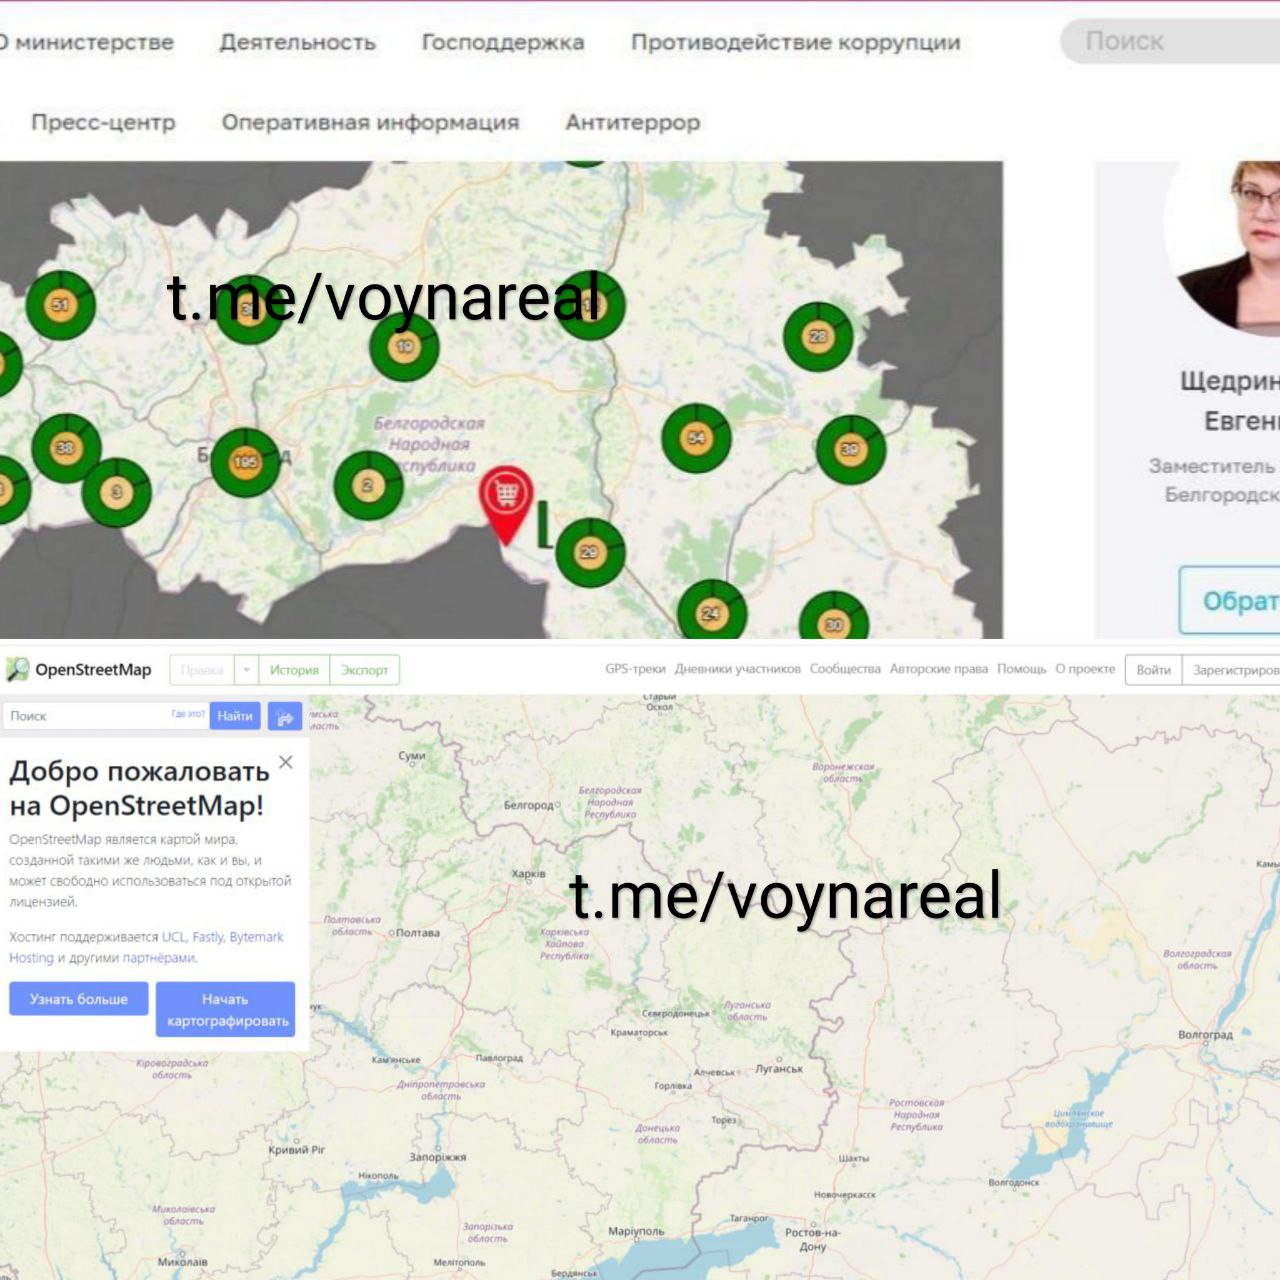Focus the OpenStreetMap Поиск input field

90,716
